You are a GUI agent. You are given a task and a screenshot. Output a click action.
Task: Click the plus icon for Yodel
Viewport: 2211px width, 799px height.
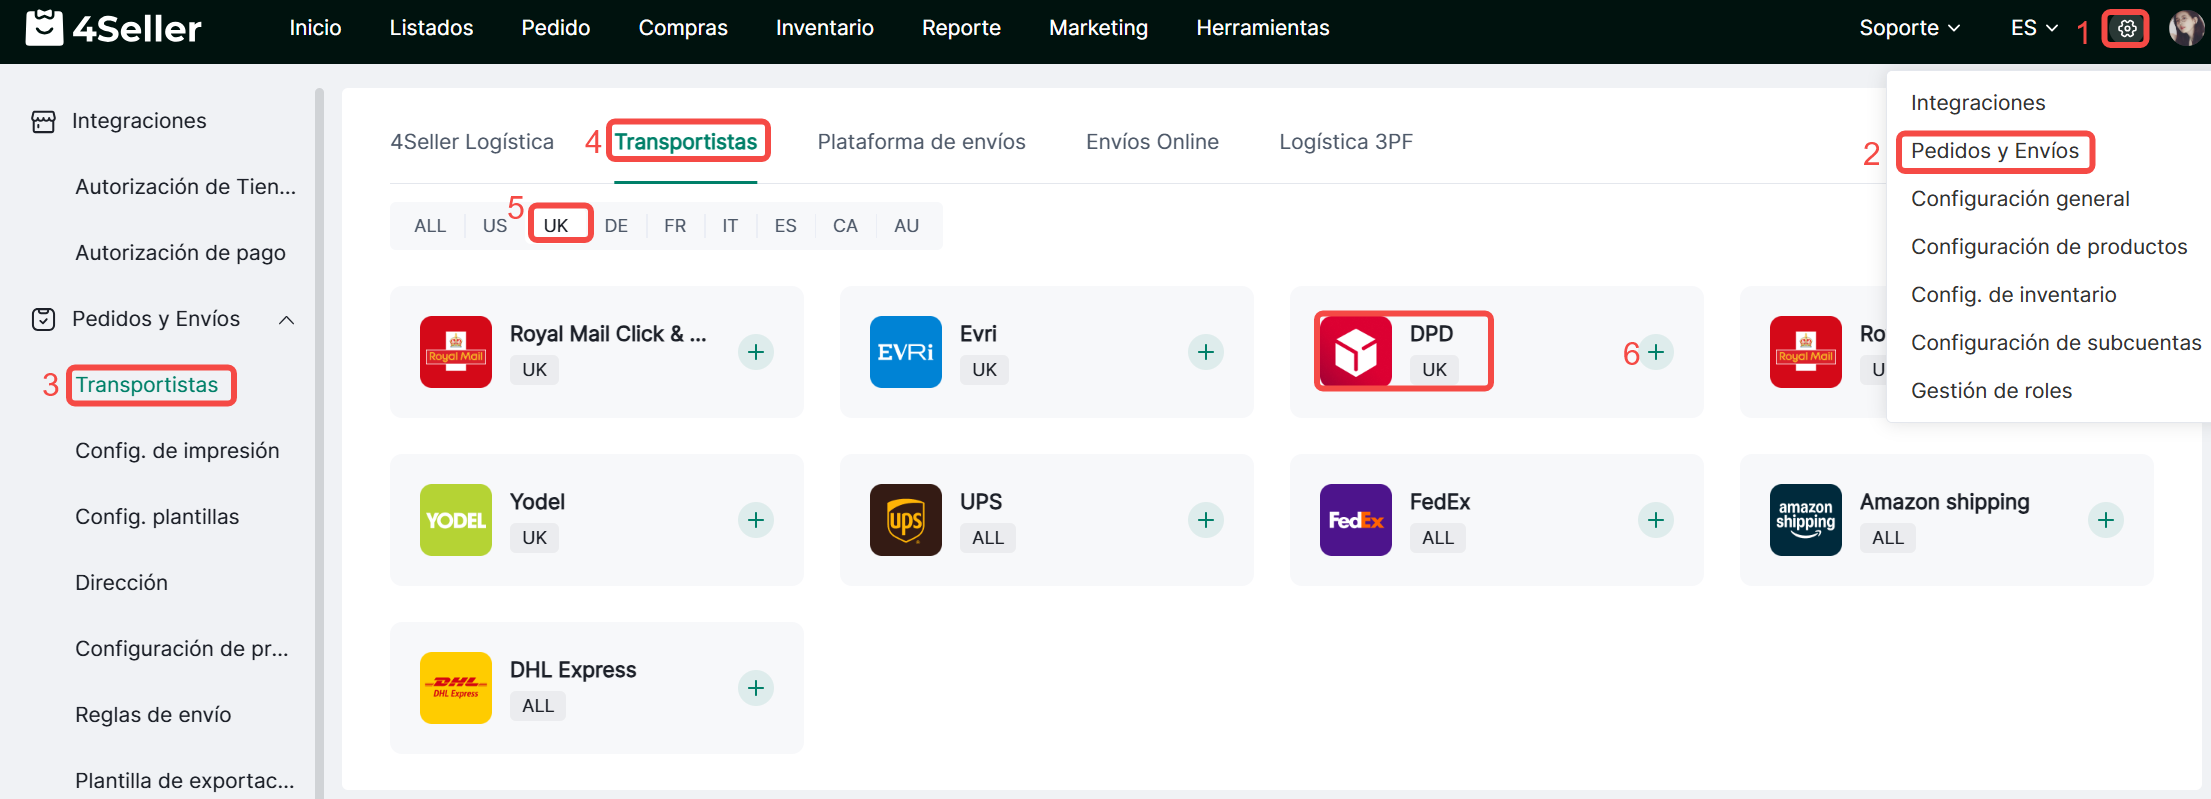pyautogui.click(x=756, y=520)
